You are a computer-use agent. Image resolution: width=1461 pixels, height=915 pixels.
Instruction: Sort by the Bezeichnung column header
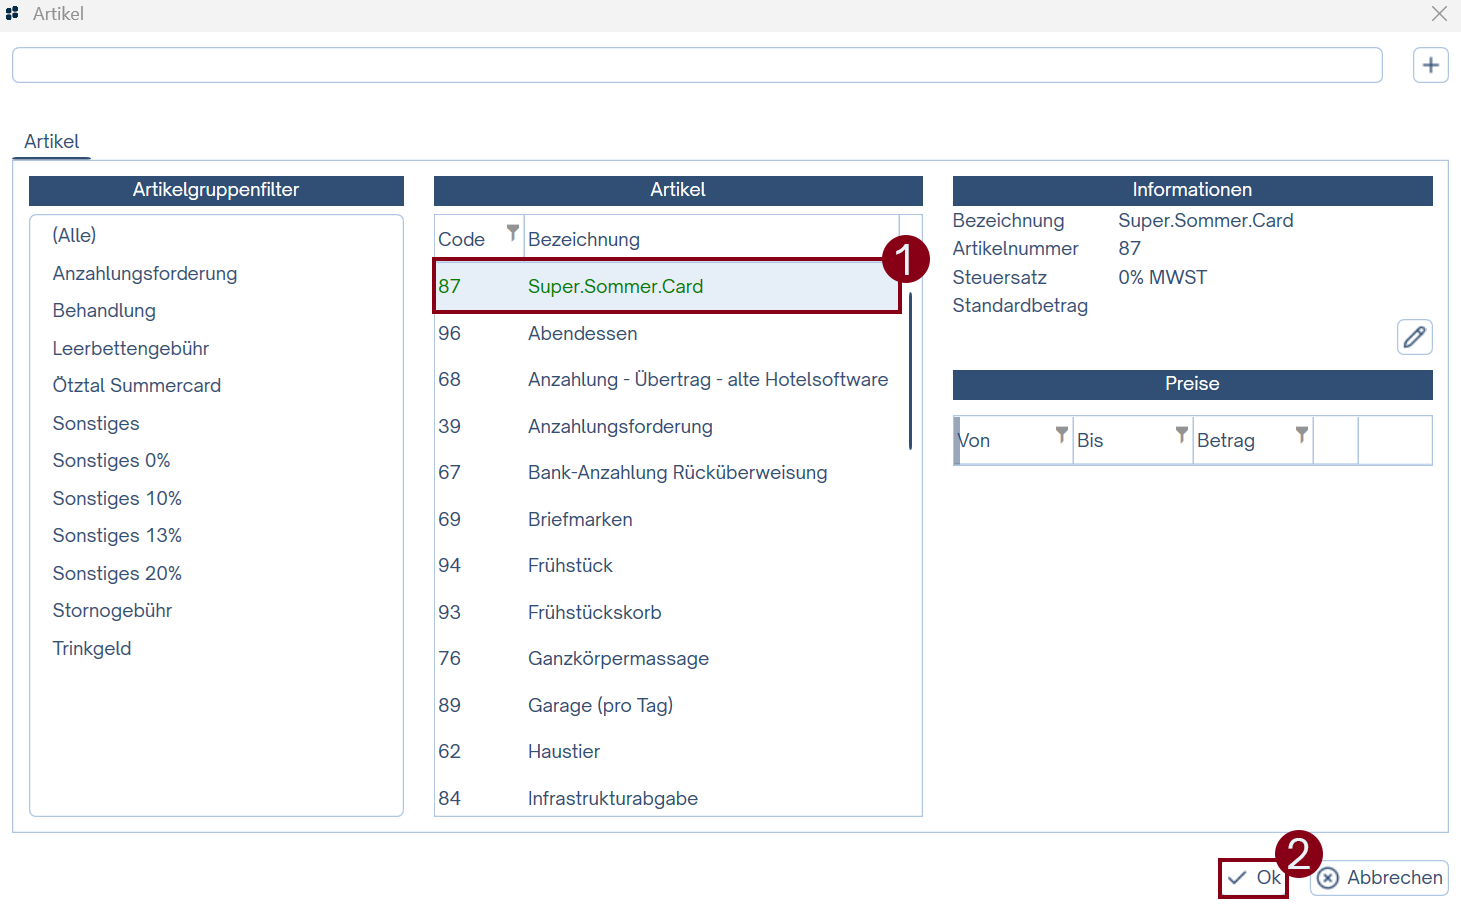coord(584,240)
